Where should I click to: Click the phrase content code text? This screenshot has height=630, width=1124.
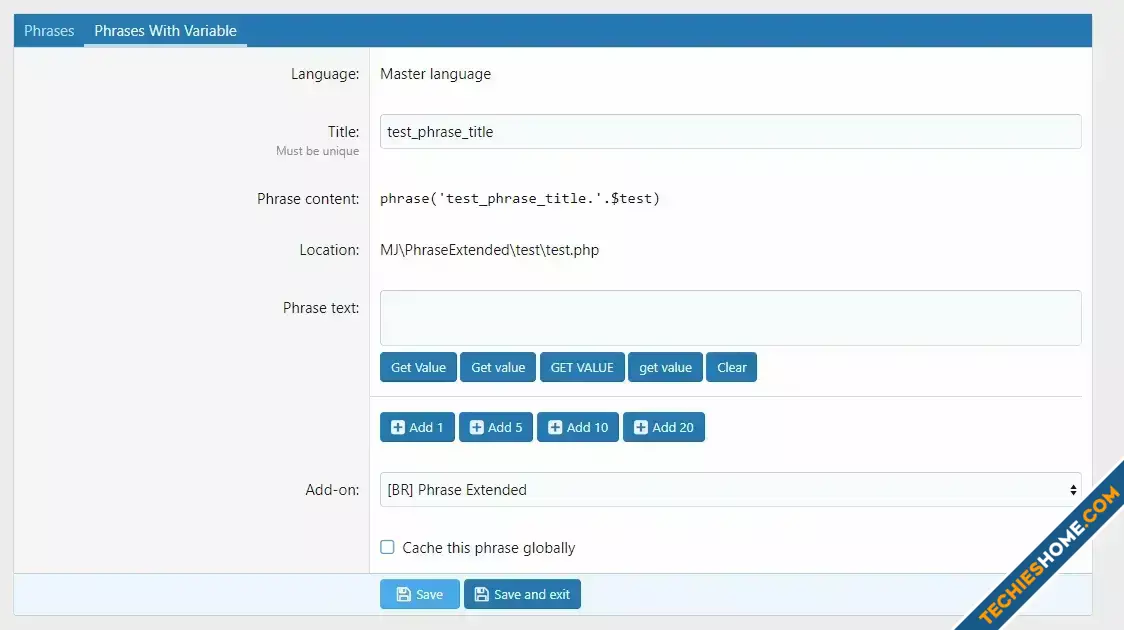(520, 199)
